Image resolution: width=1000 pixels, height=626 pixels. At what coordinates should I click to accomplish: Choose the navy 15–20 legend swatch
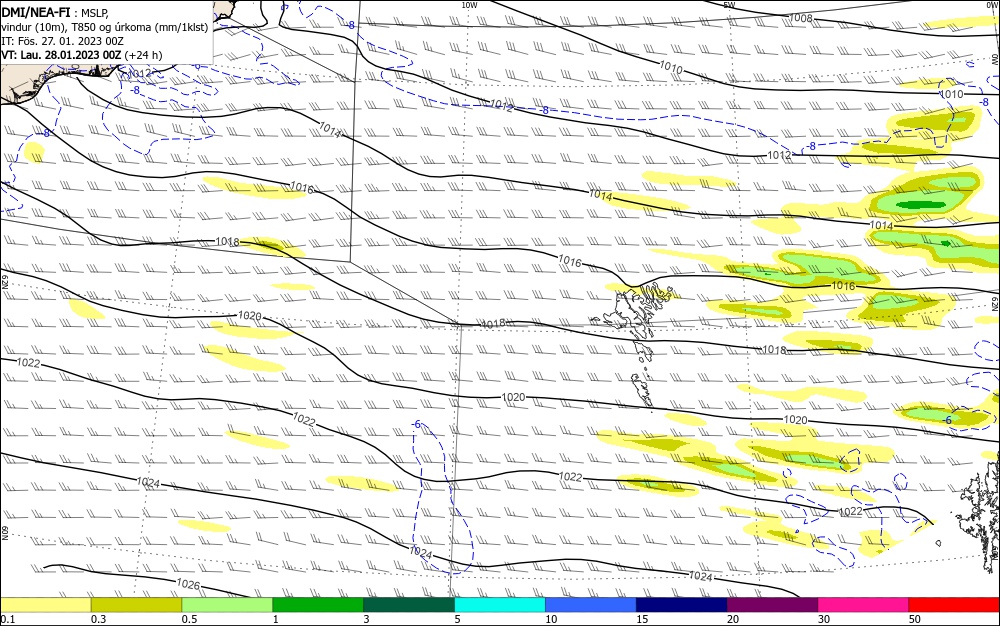tap(682, 604)
